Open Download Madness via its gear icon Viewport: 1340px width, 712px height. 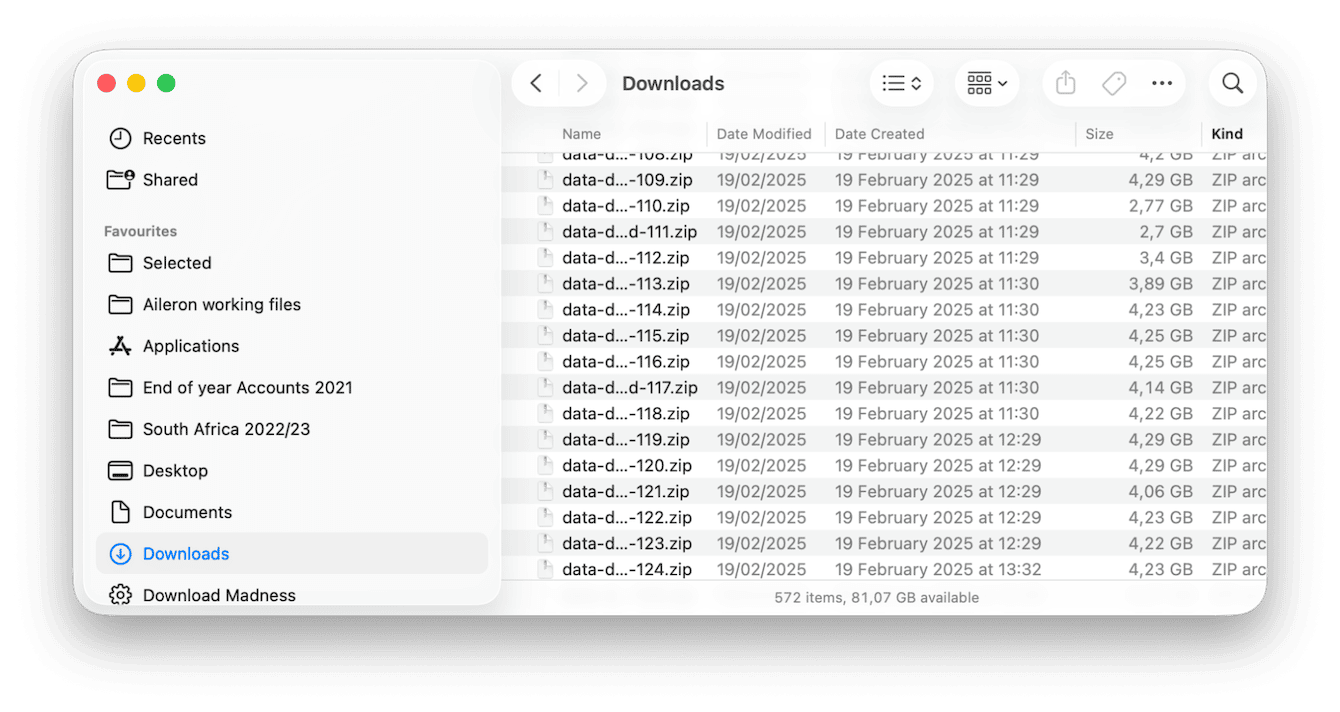click(120, 594)
